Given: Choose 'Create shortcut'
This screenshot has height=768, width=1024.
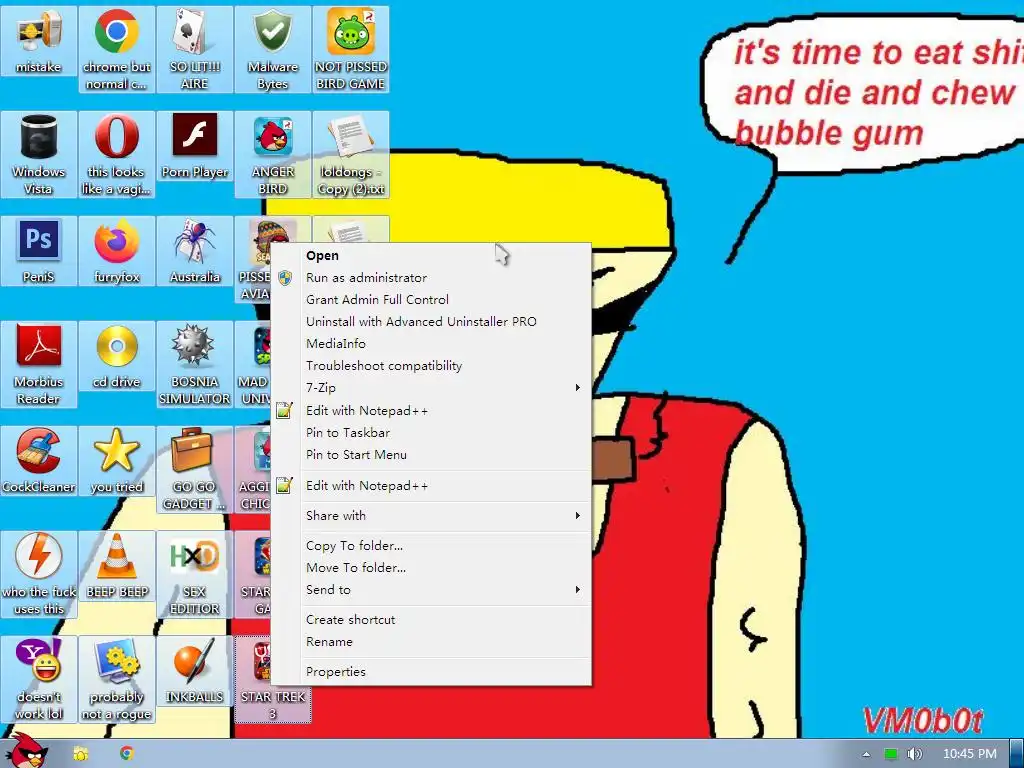Looking at the screenshot, I should point(431,620).
